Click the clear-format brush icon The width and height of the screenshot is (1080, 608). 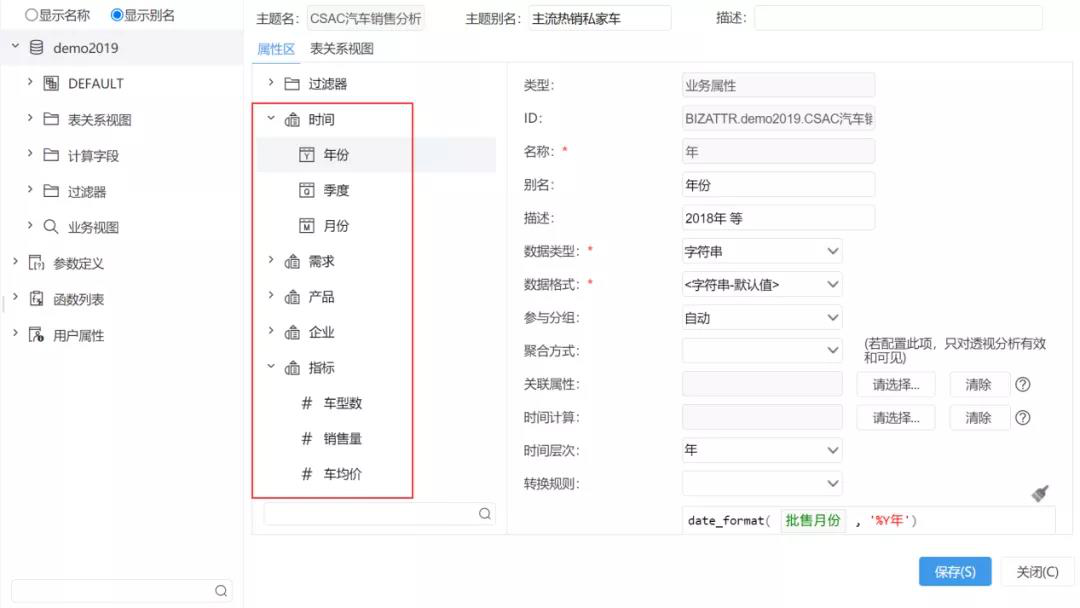pyautogui.click(x=1040, y=493)
